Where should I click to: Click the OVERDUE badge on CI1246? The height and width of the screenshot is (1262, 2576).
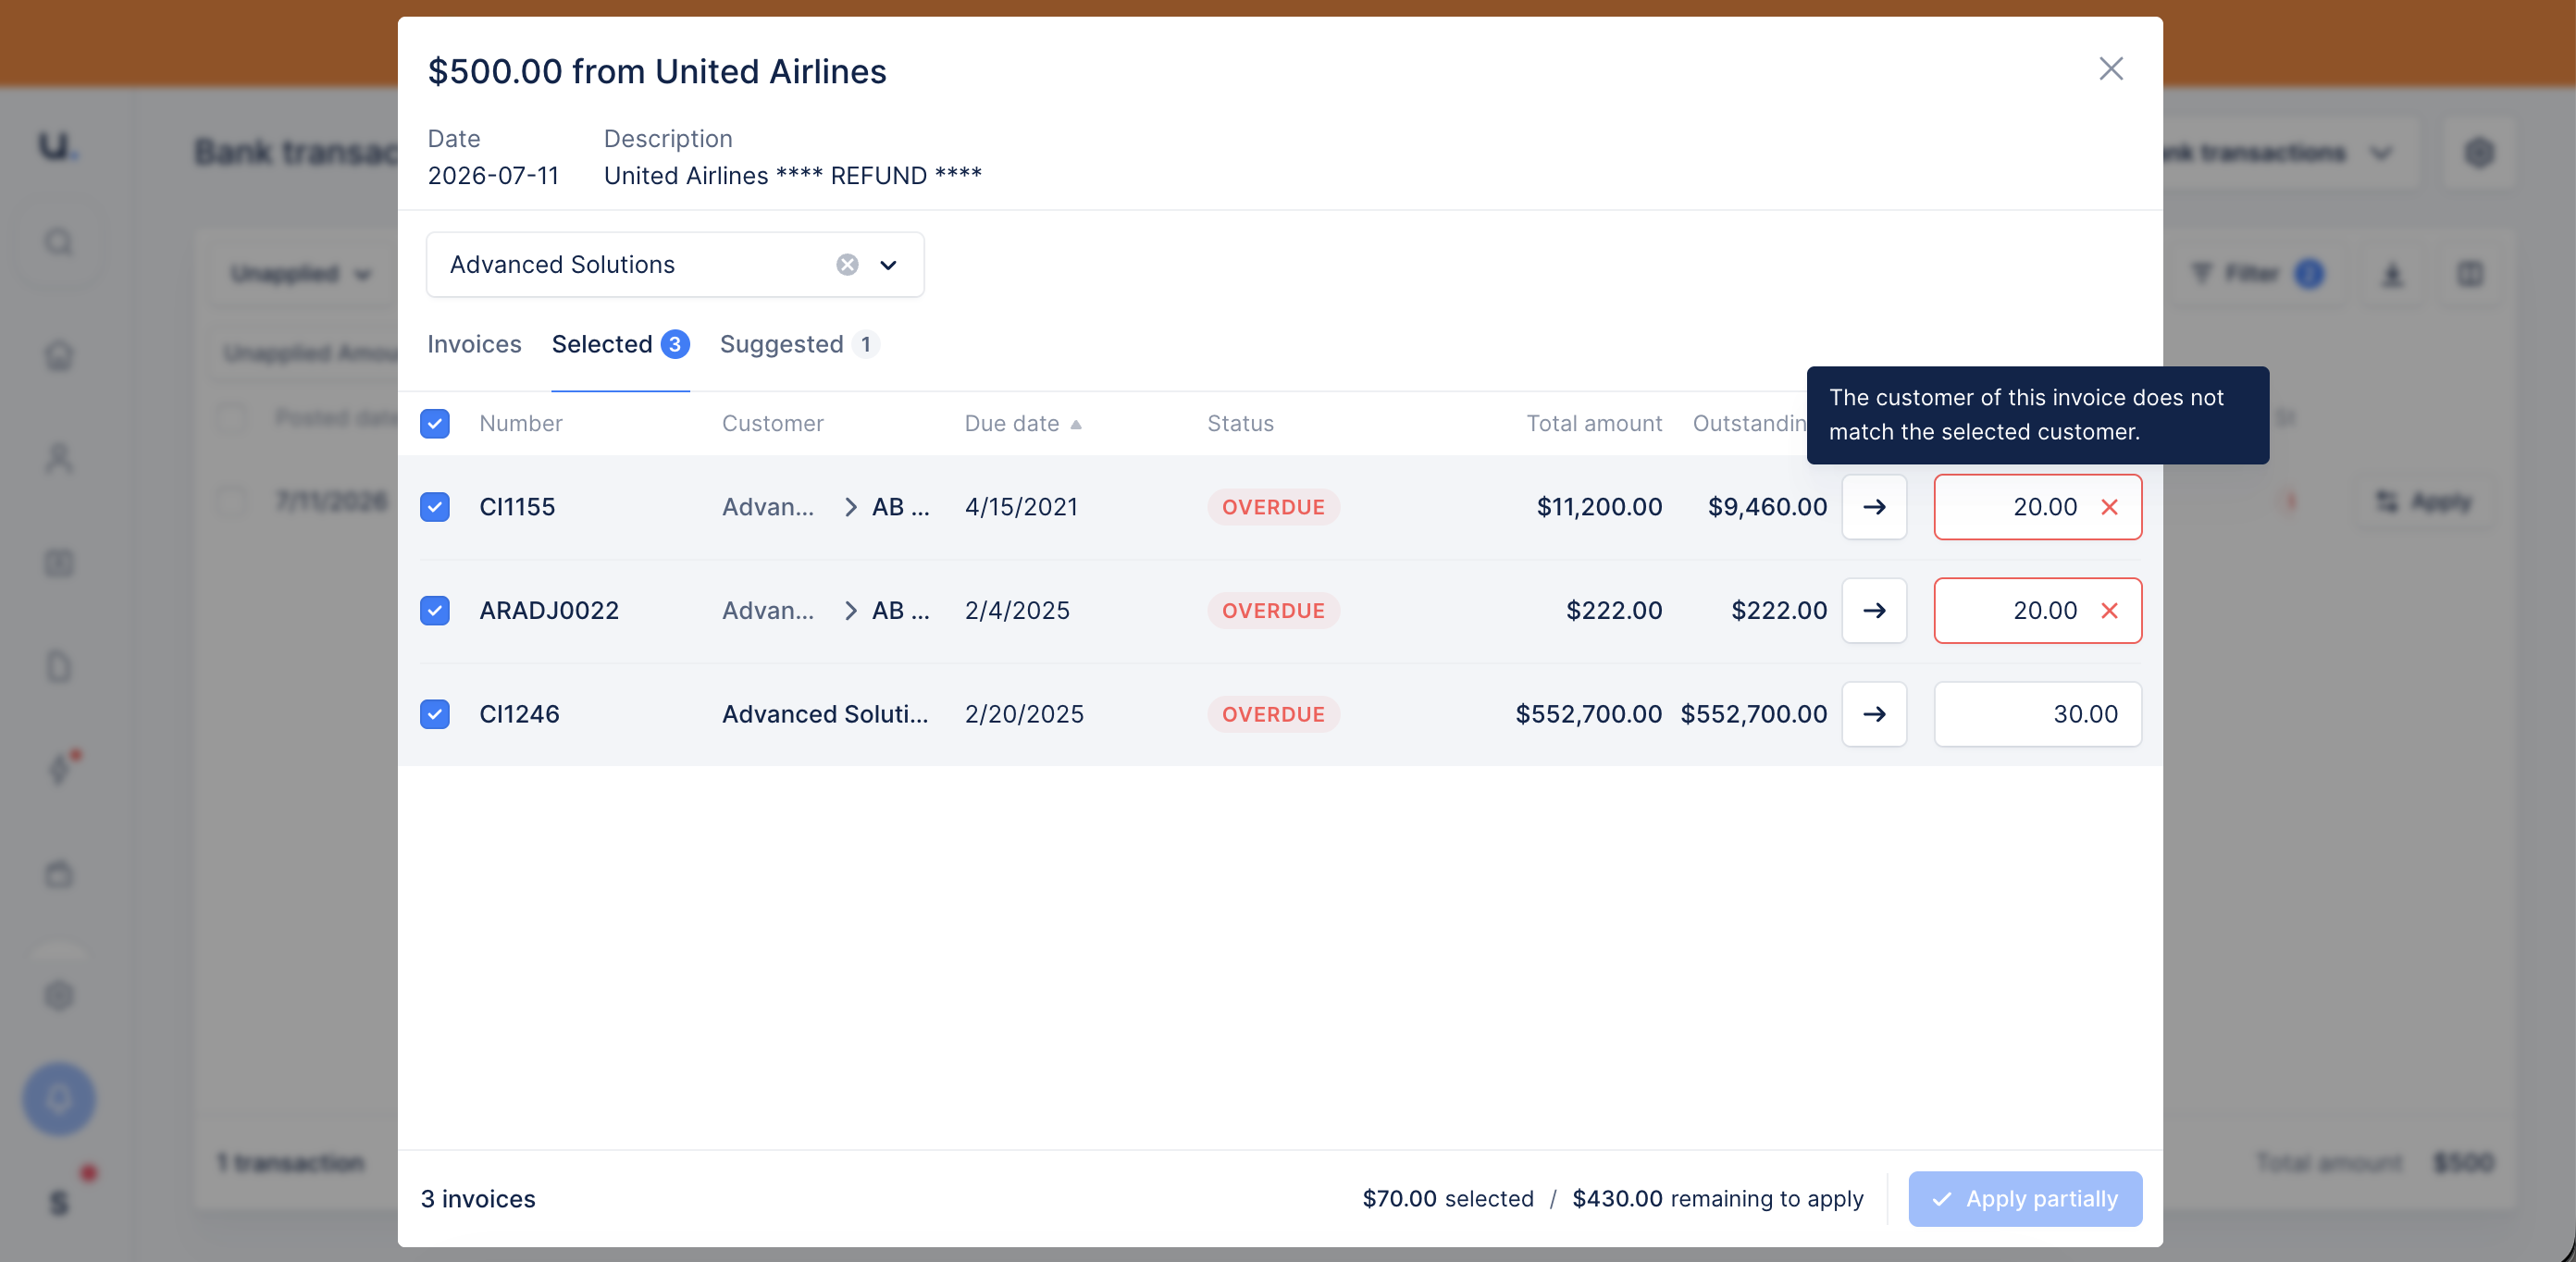1273,715
